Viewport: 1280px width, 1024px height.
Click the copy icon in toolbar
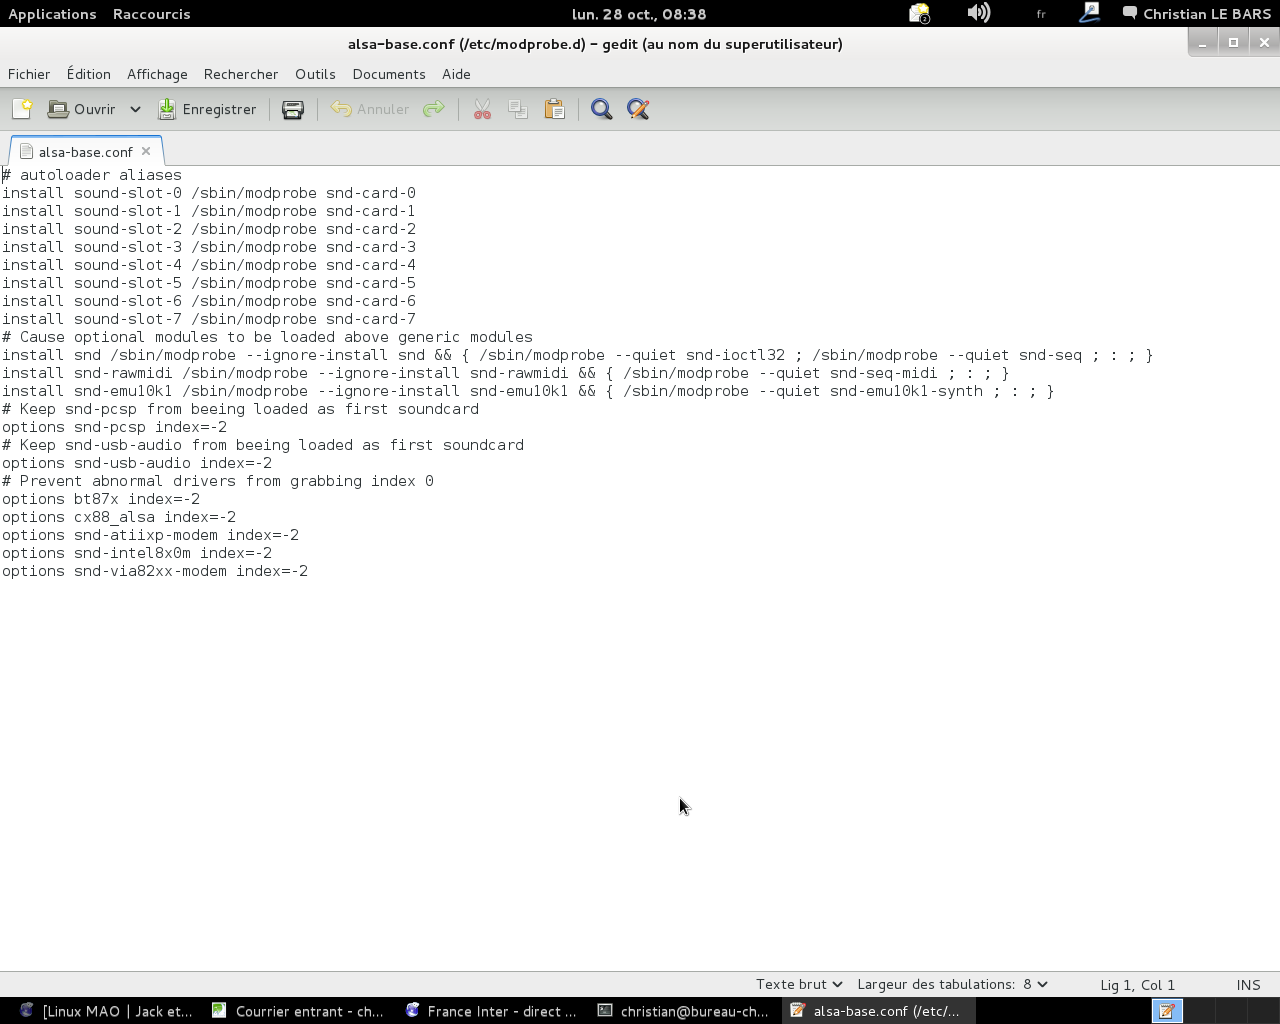tap(518, 109)
